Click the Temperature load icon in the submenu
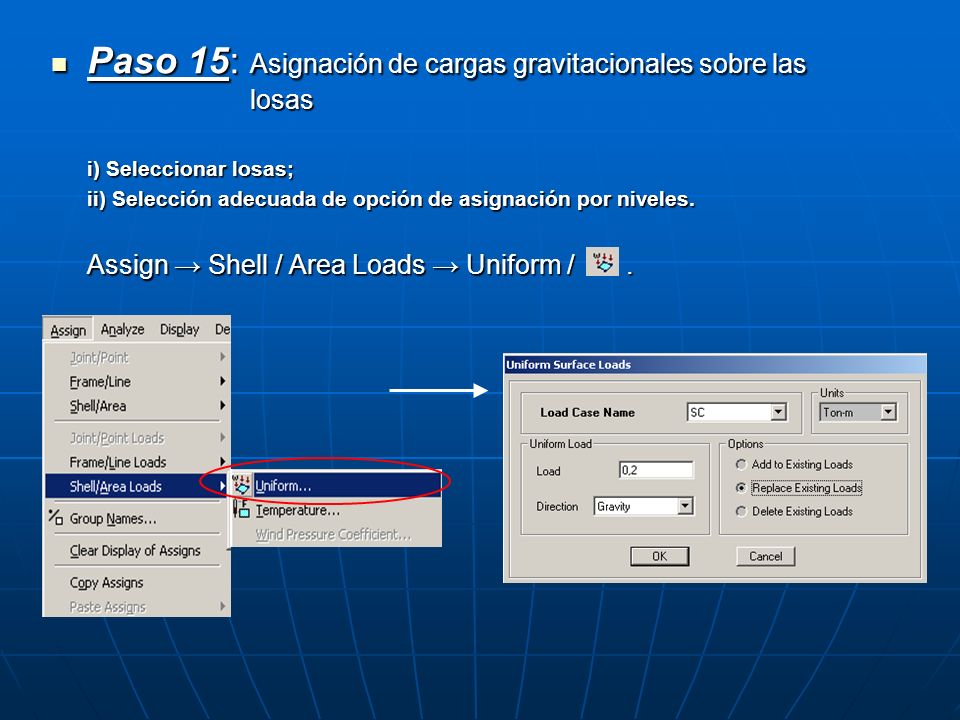This screenshot has height=720, width=960. [x=241, y=509]
